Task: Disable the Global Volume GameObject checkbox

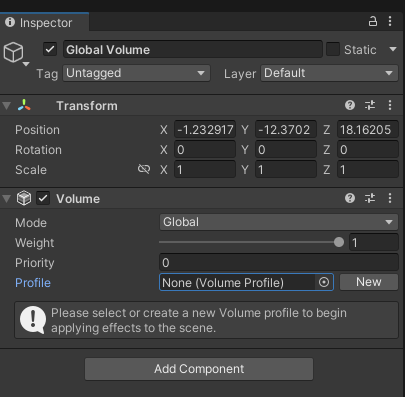Action: [x=50, y=49]
